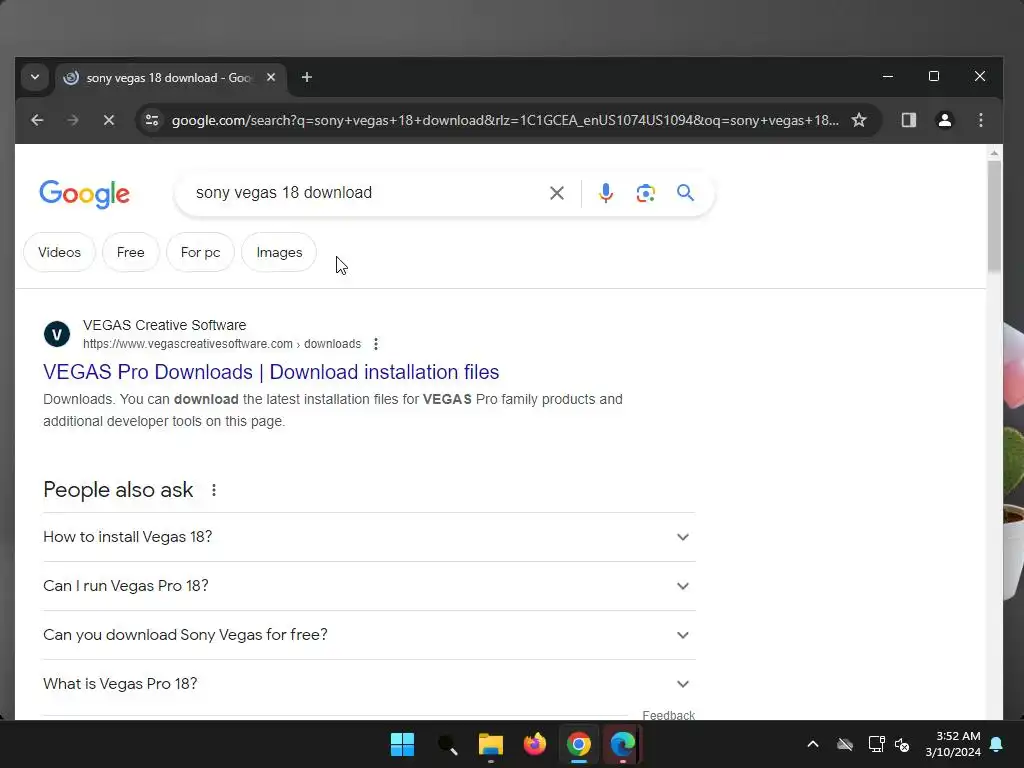Screen dimensions: 1024x768
Task: Expand How to install Vegas 18?
Action: [x=369, y=537]
